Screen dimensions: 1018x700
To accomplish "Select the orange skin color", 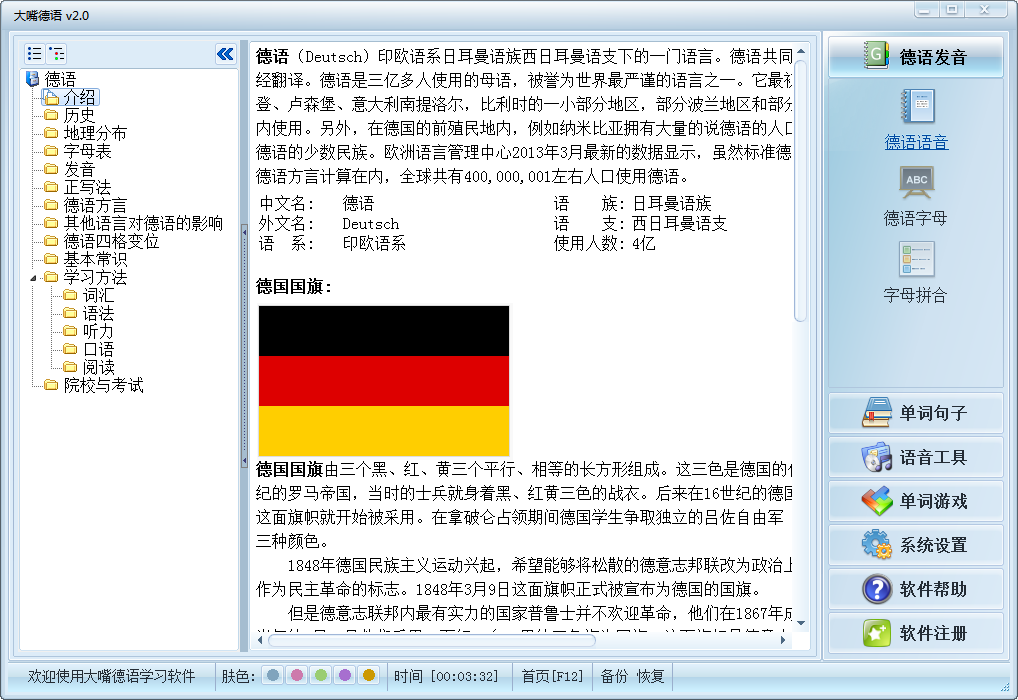I will tap(369, 676).
